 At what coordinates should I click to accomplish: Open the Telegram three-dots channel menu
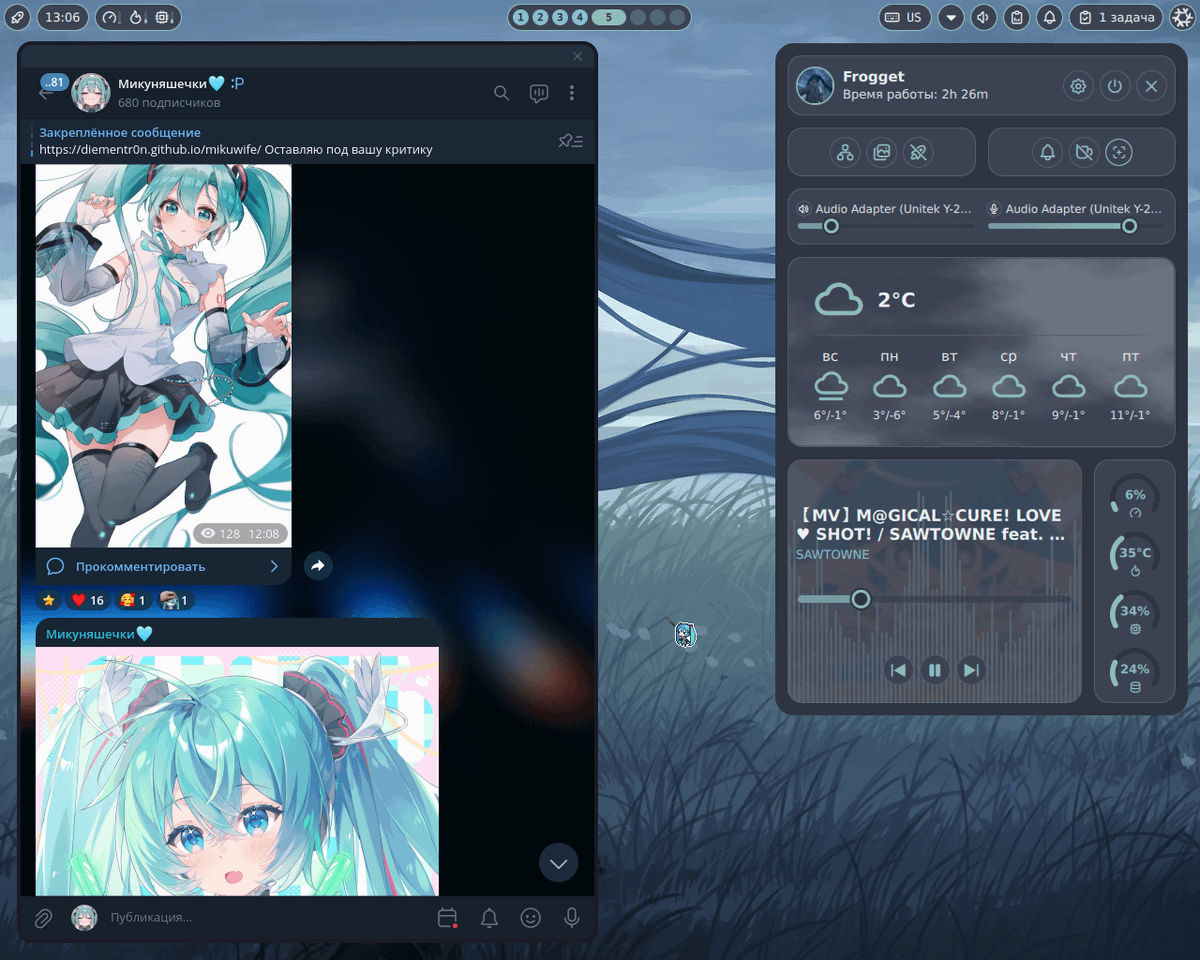571,93
